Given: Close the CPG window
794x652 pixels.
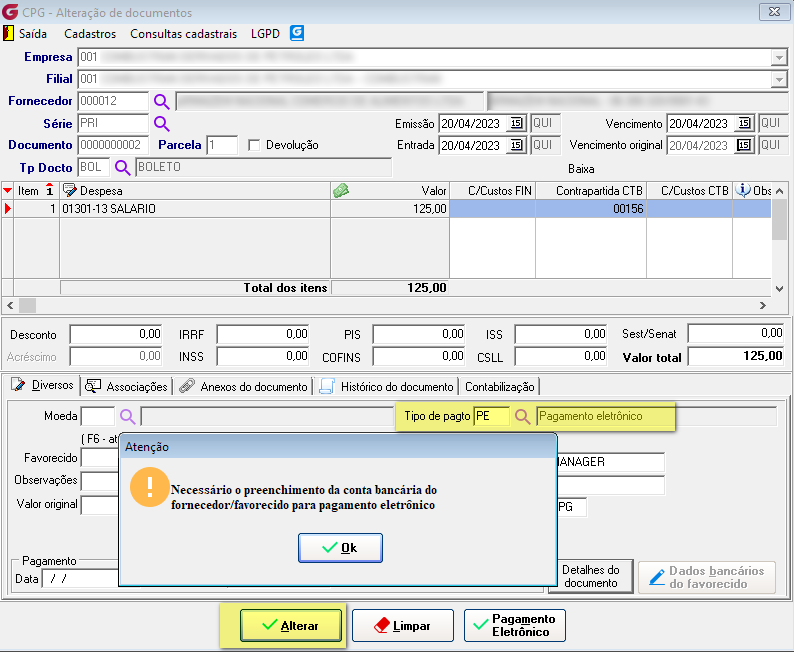Looking at the screenshot, I should pyautogui.click(x=774, y=12).
